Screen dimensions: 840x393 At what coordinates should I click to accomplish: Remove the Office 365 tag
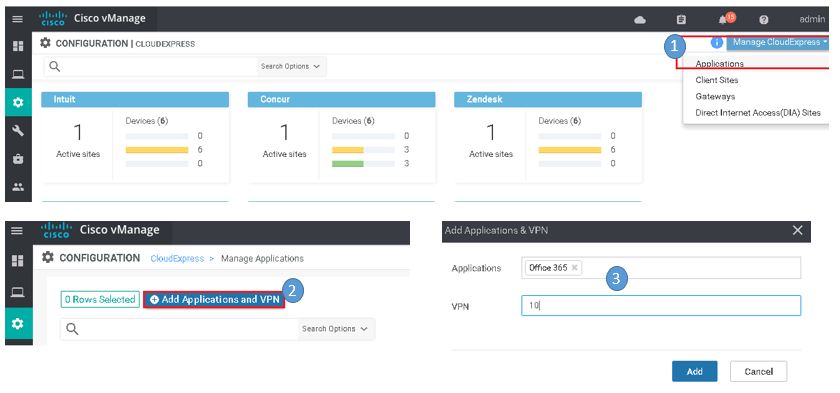pos(574,268)
